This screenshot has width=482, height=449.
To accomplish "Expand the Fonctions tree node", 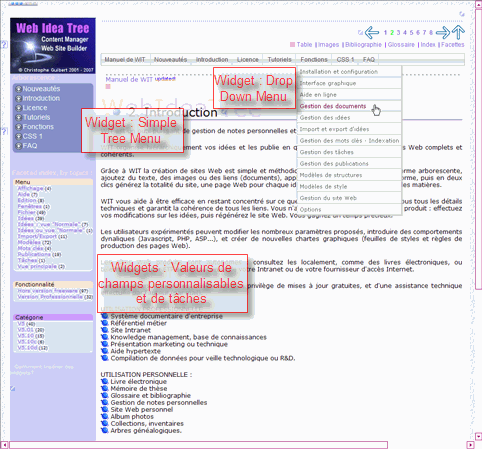I will [x=19, y=127].
